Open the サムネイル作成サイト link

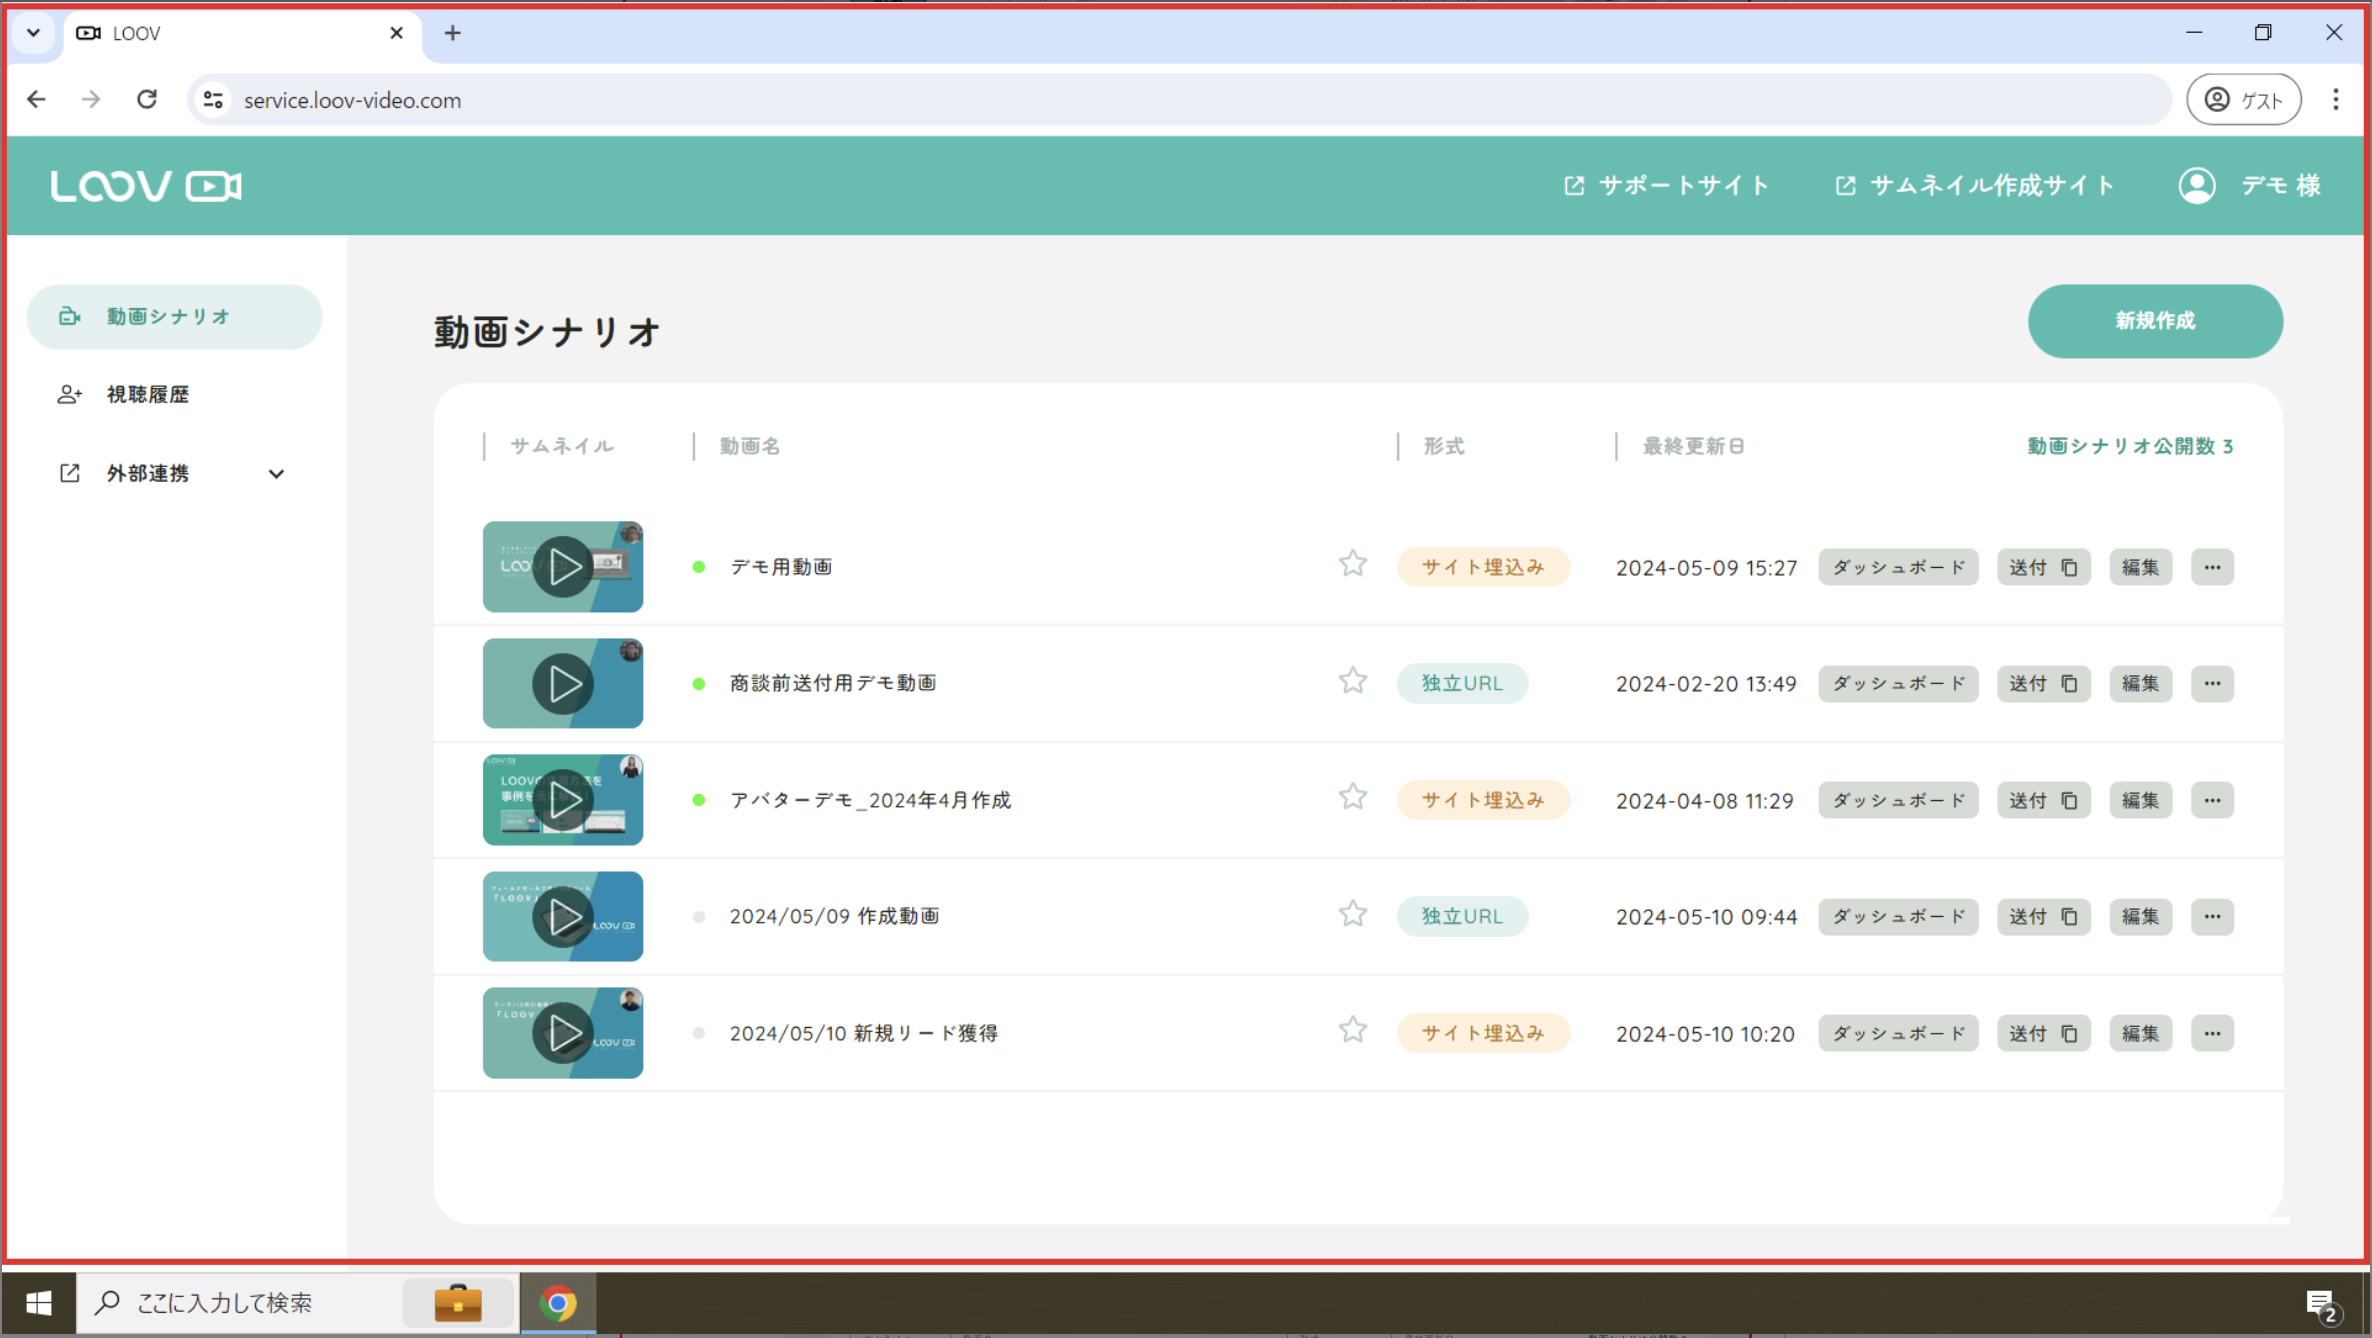(1975, 185)
